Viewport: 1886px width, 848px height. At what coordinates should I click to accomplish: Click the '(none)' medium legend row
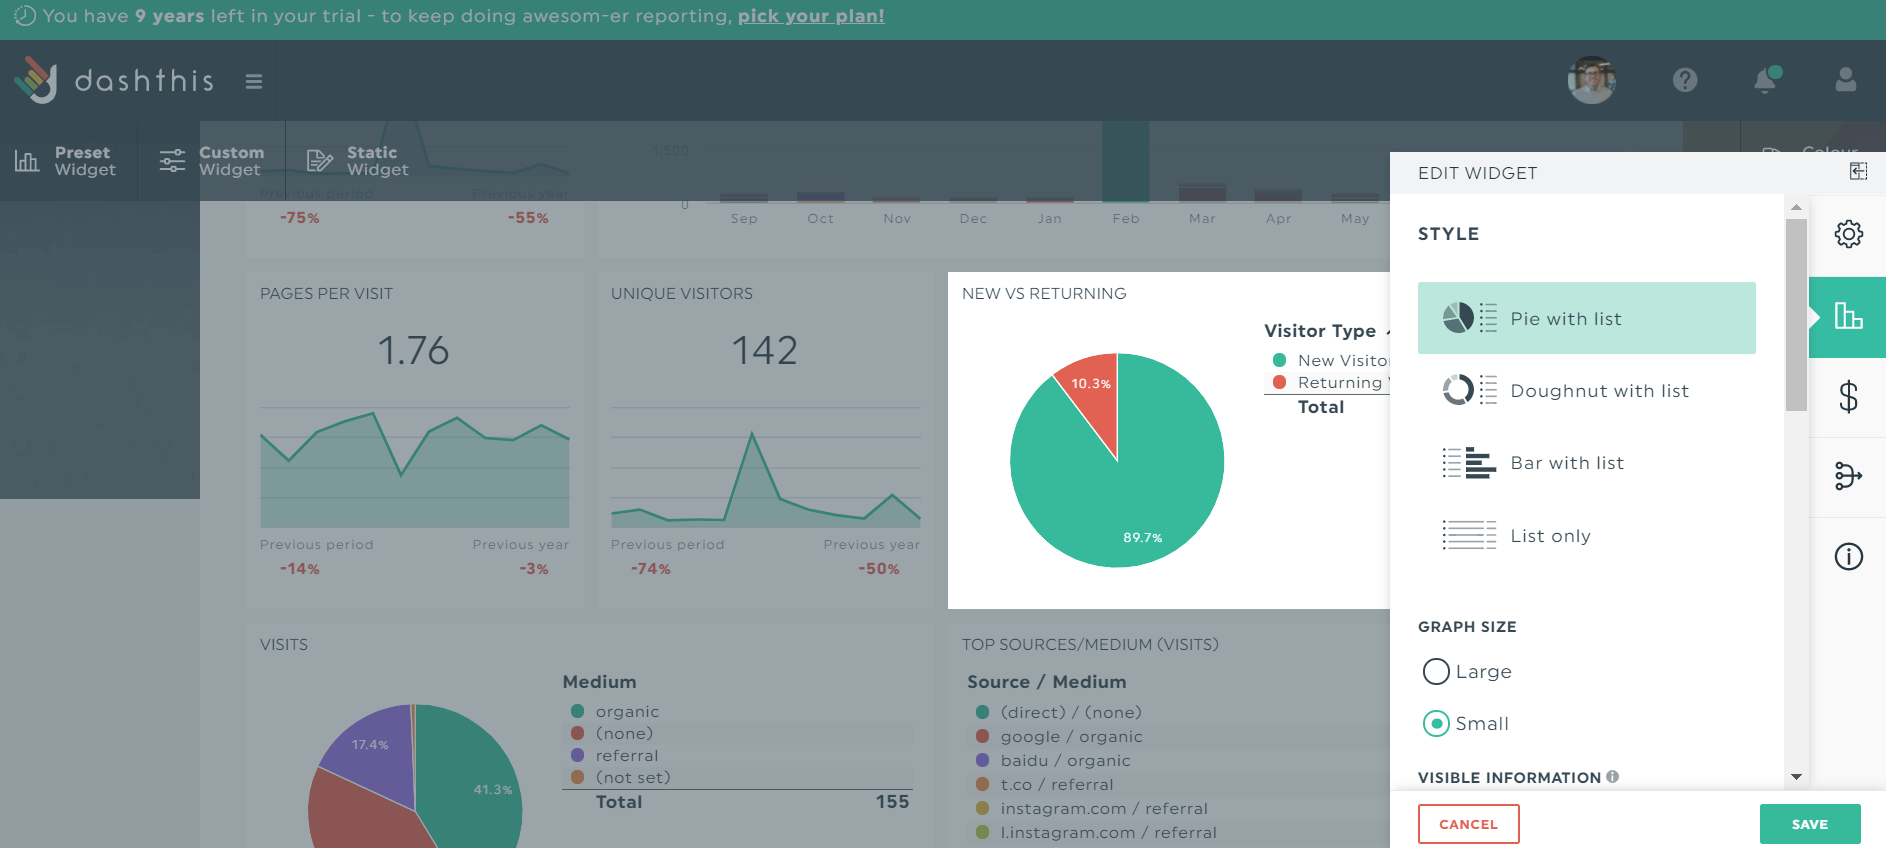click(x=740, y=733)
